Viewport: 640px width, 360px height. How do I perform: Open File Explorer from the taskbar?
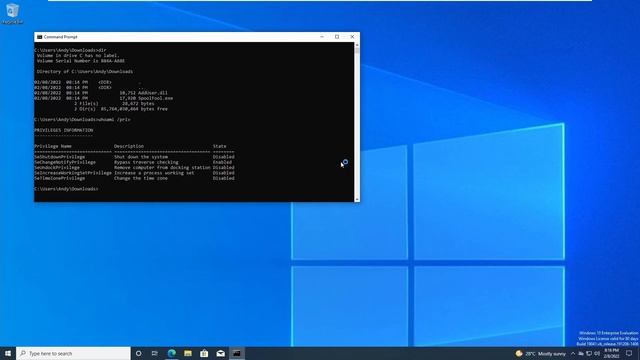188,353
